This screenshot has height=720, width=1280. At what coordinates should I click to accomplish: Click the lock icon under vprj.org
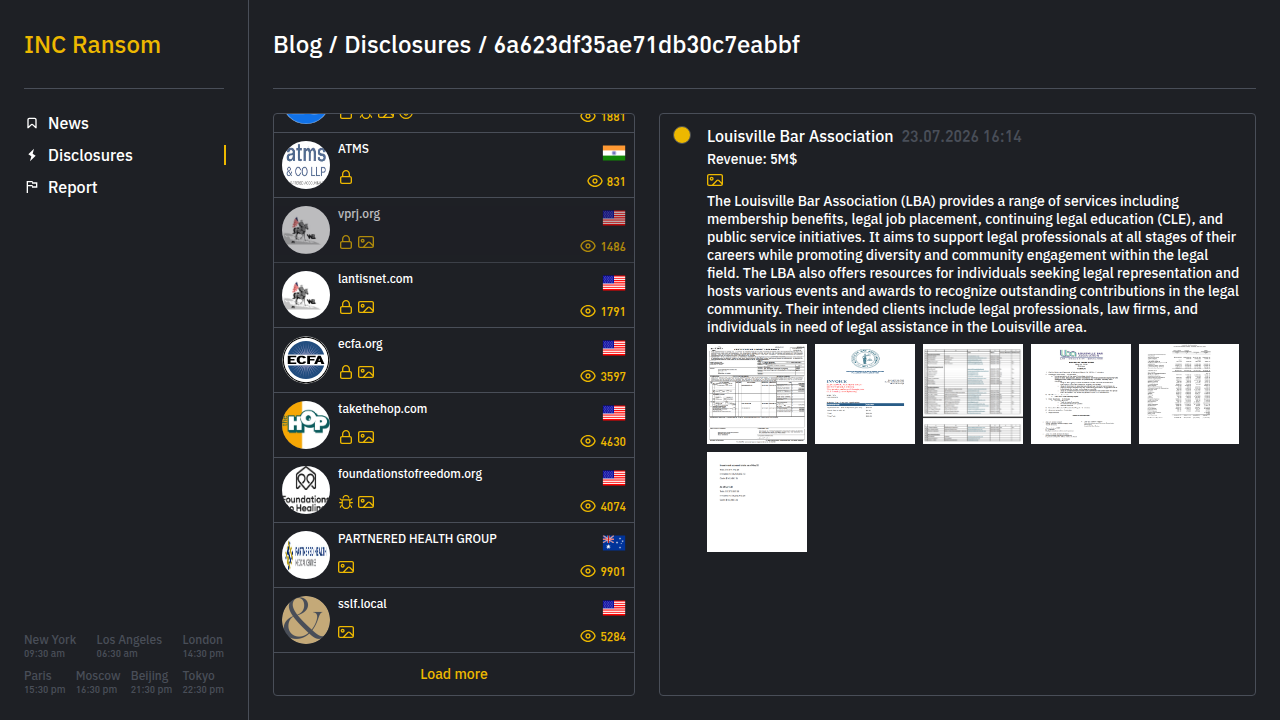click(346, 242)
